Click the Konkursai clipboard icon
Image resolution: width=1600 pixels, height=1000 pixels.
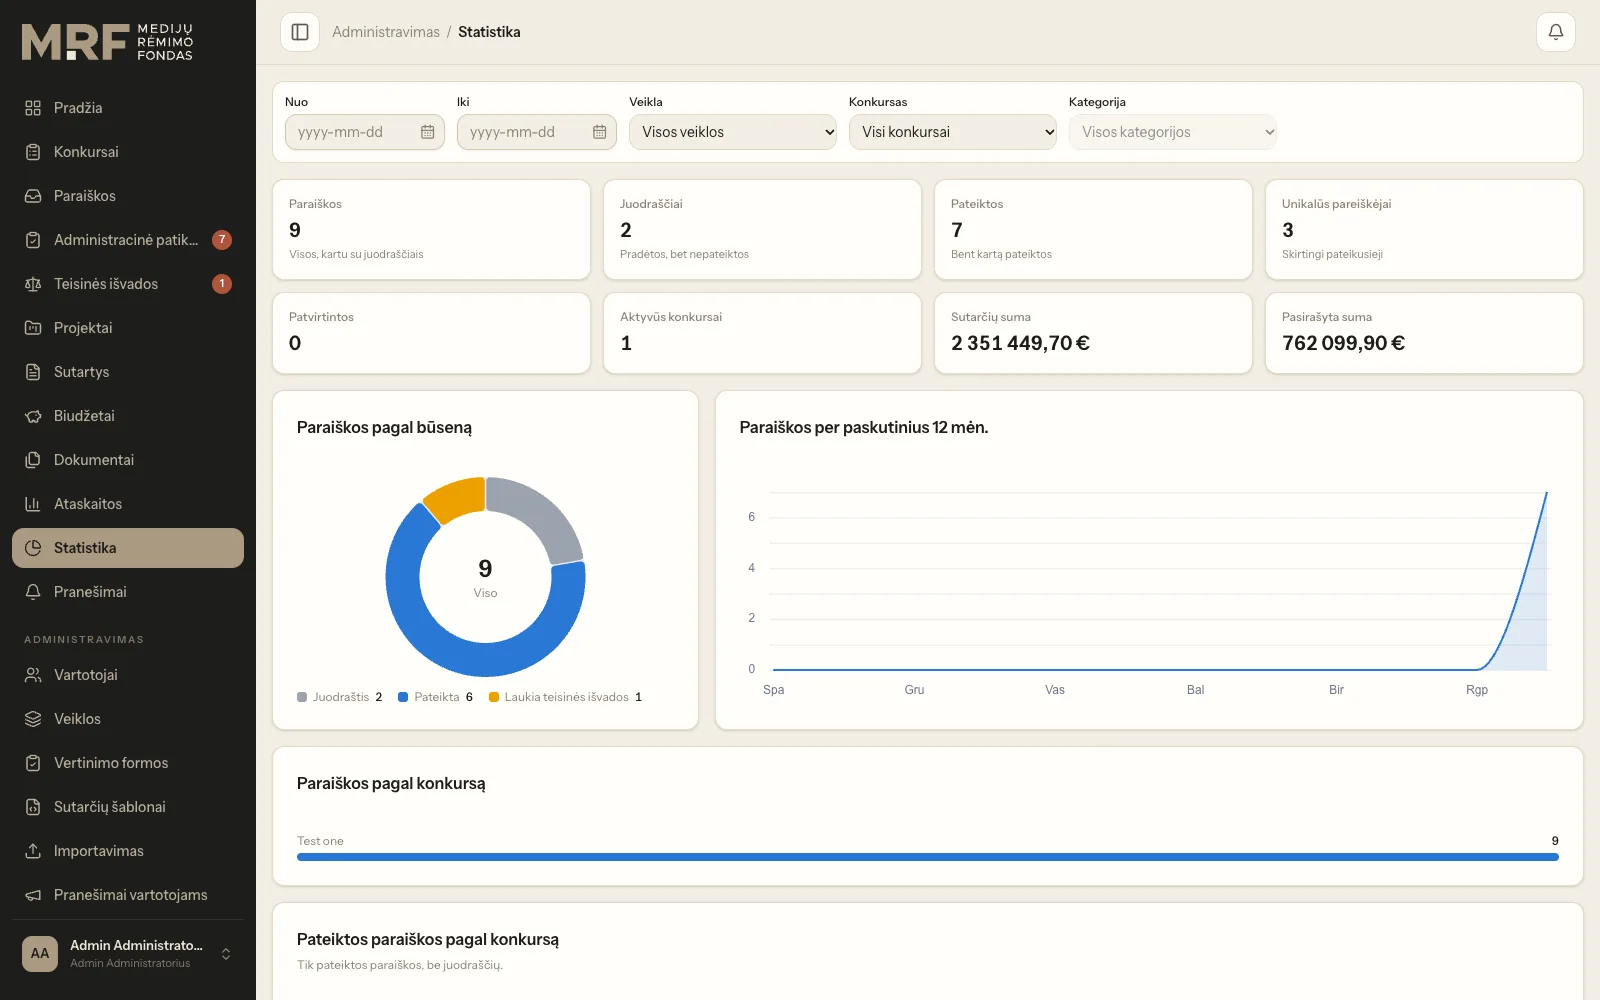click(33, 152)
